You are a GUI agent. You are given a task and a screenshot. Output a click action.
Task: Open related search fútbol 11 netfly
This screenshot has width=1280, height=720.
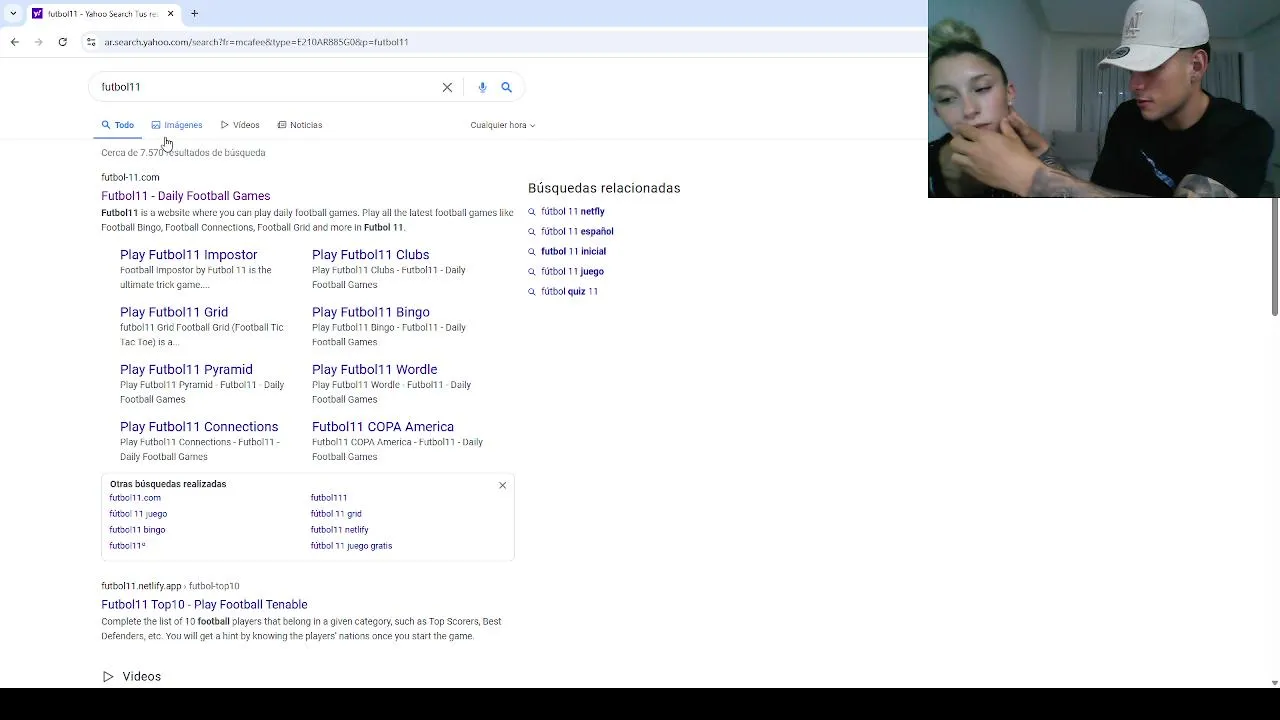573,212
